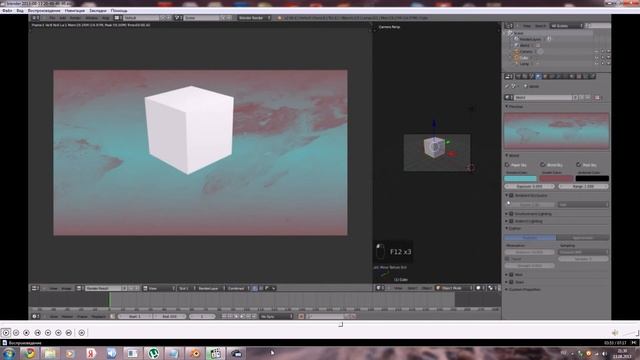The width and height of the screenshot is (640, 360).
Task: Open the Physics properties tab
Action: coord(593,76)
